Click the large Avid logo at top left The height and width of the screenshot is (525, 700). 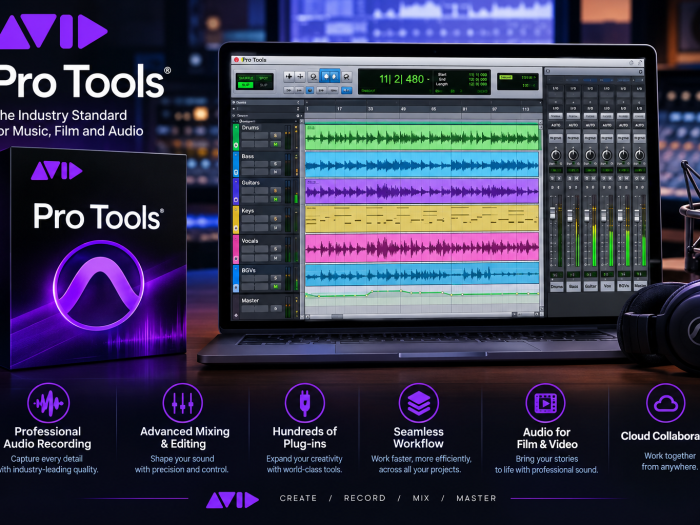pyautogui.click(x=53, y=31)
